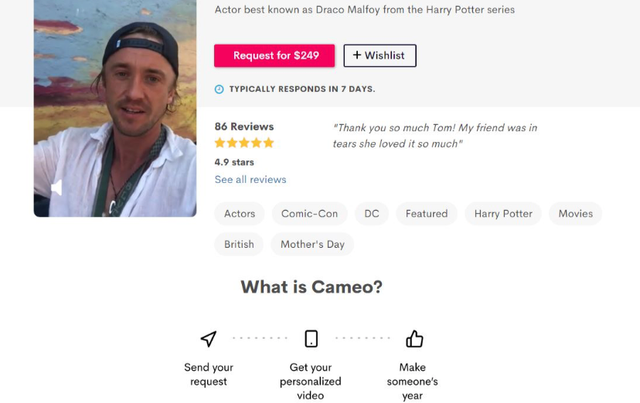
Task: Click the thumbs up icon
Action: (x=414, y=339)
